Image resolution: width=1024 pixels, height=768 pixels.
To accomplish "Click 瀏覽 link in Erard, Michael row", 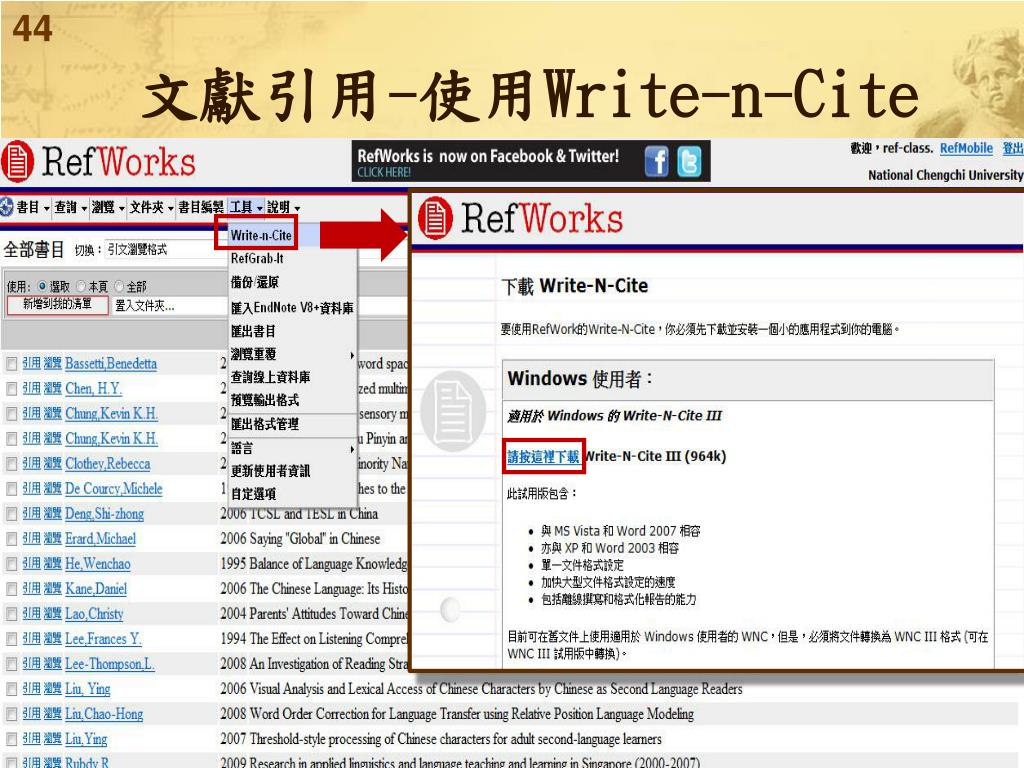I will [52, 539].
